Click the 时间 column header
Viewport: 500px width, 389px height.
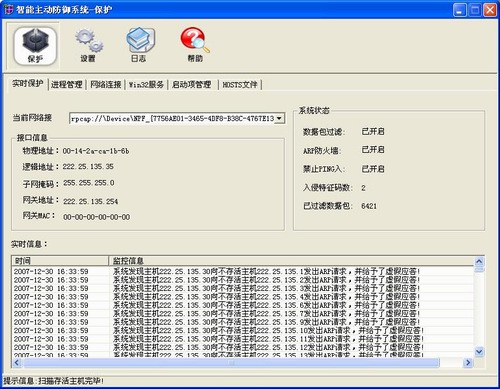click(x=60, y=260)
